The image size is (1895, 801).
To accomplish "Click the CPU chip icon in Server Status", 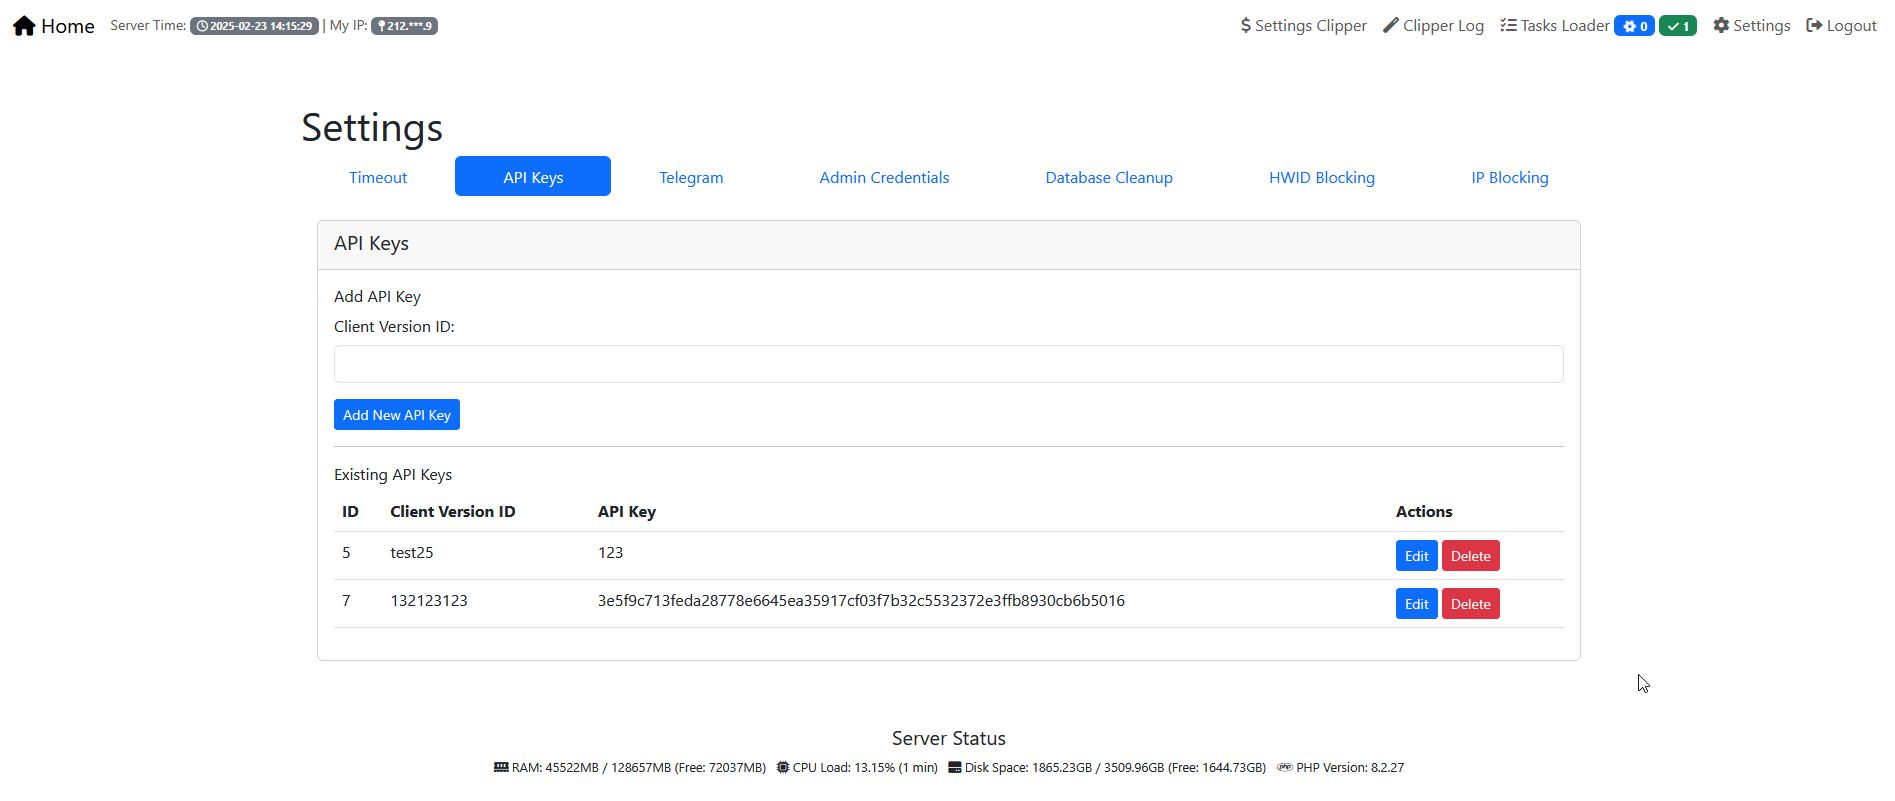I will click(x=783, y=767).
